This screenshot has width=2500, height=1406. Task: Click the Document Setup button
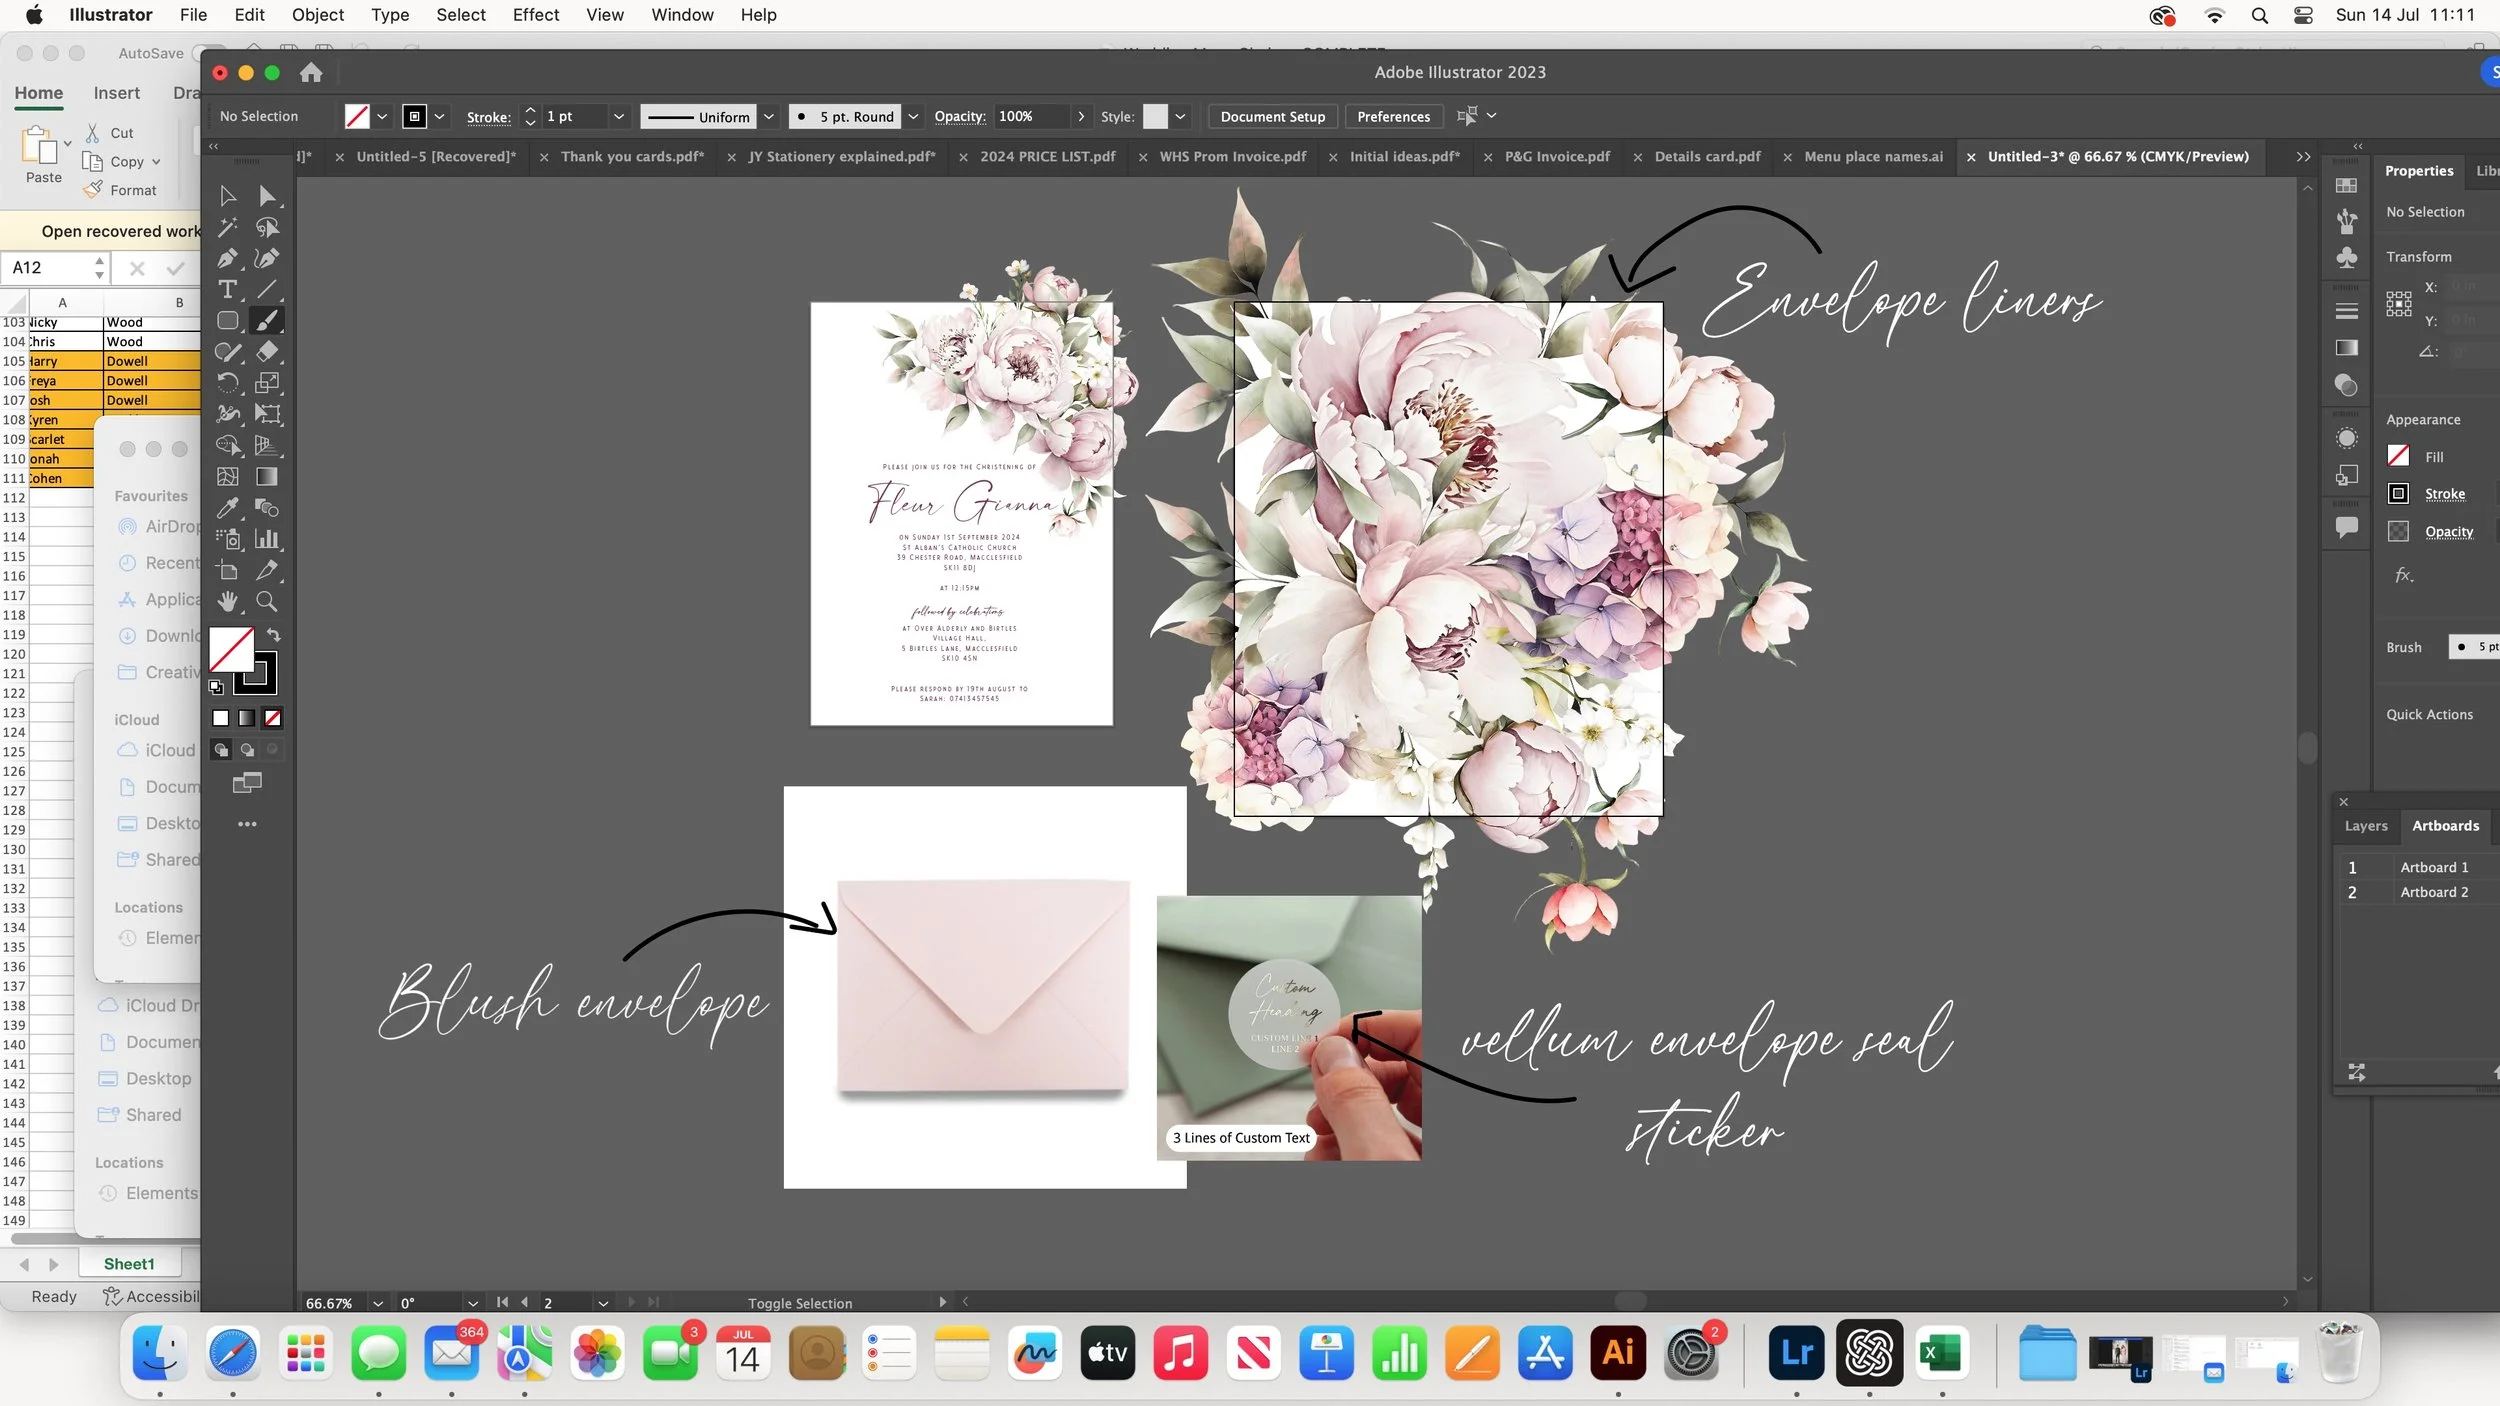point(1272,116)
